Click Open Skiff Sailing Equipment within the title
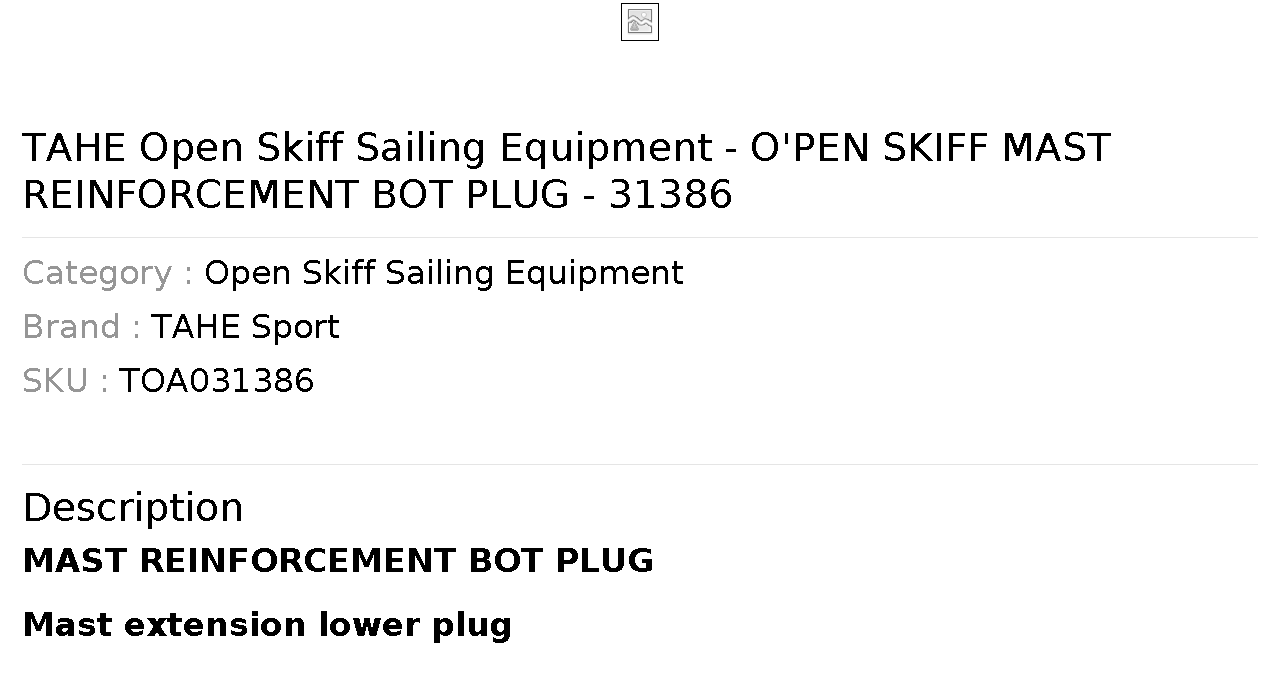 (x=426, y=148)
